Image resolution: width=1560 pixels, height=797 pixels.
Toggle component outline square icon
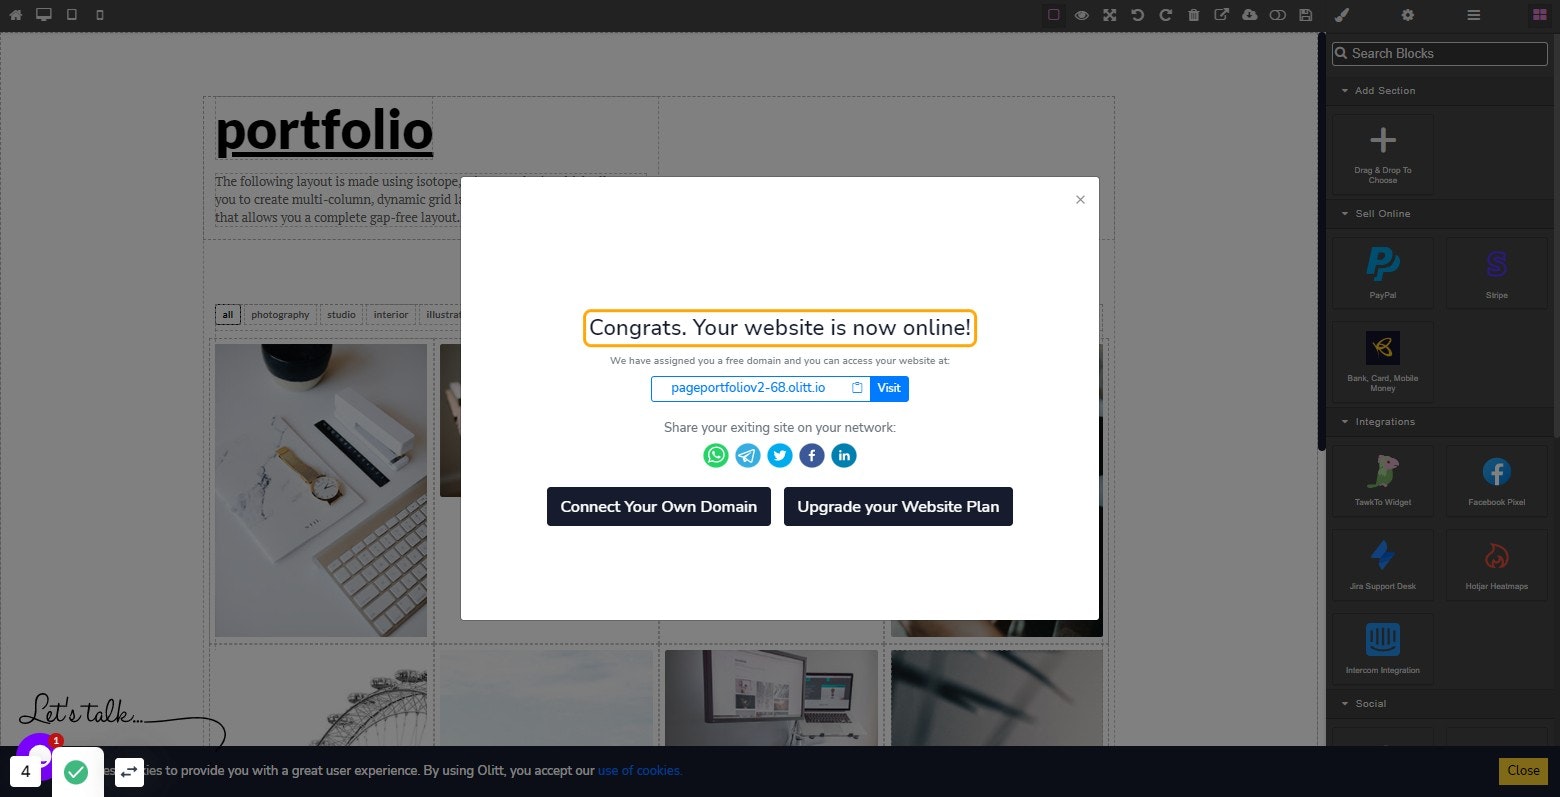click(x=1054, y=15)
